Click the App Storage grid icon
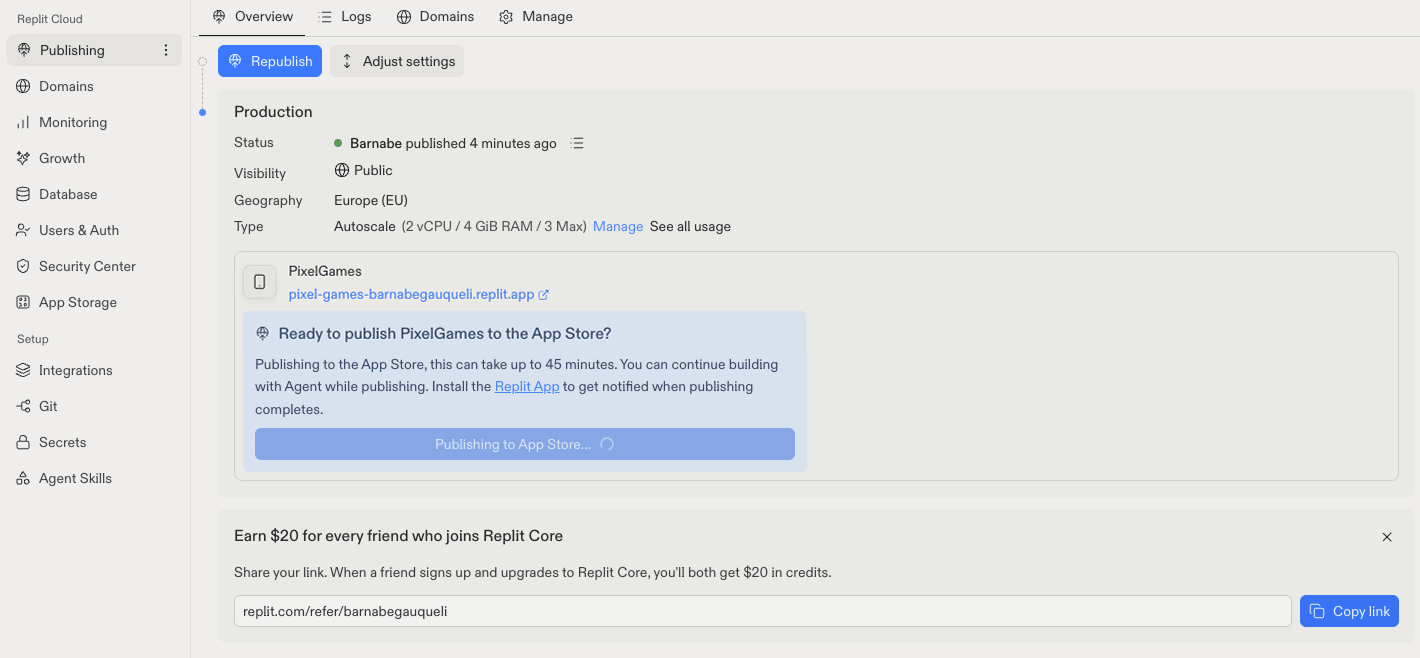This screenshot has height=658, width=1420. pyautogui.click(x=23, y=302)
